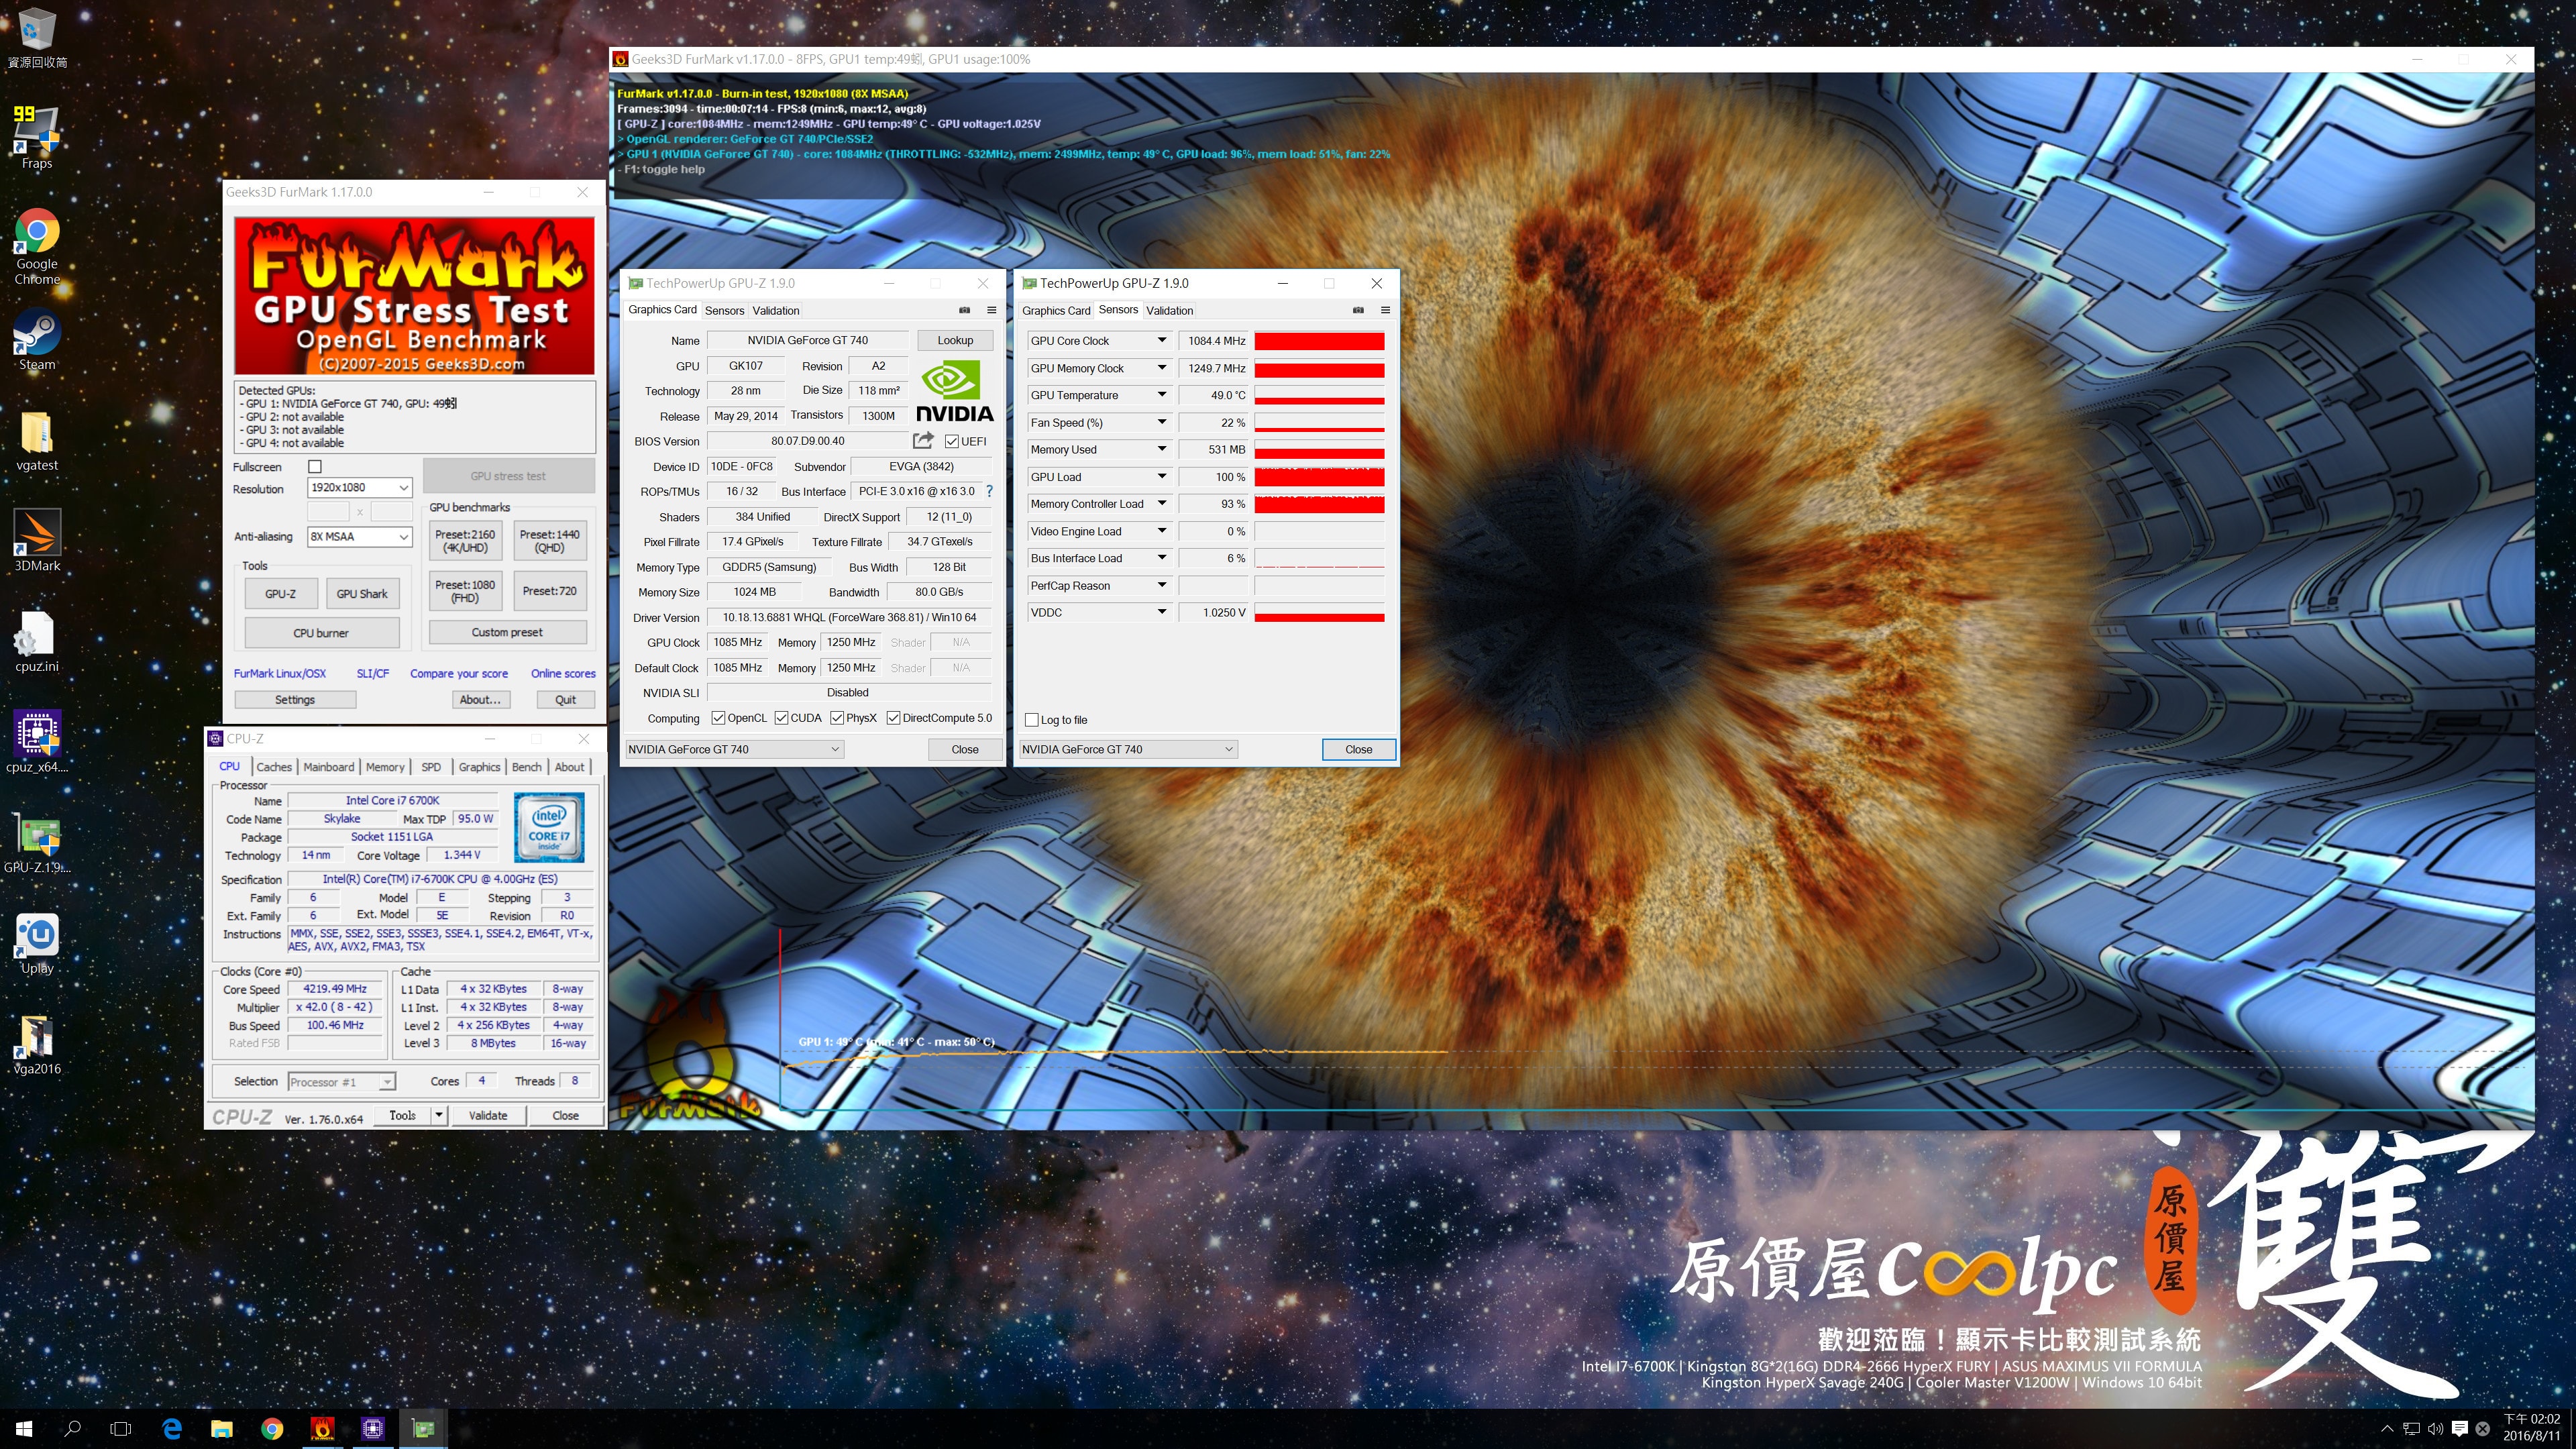Run the Preset:1080 (FHD) benchmark
The image size is (2576, 1449).
point(465,591)
